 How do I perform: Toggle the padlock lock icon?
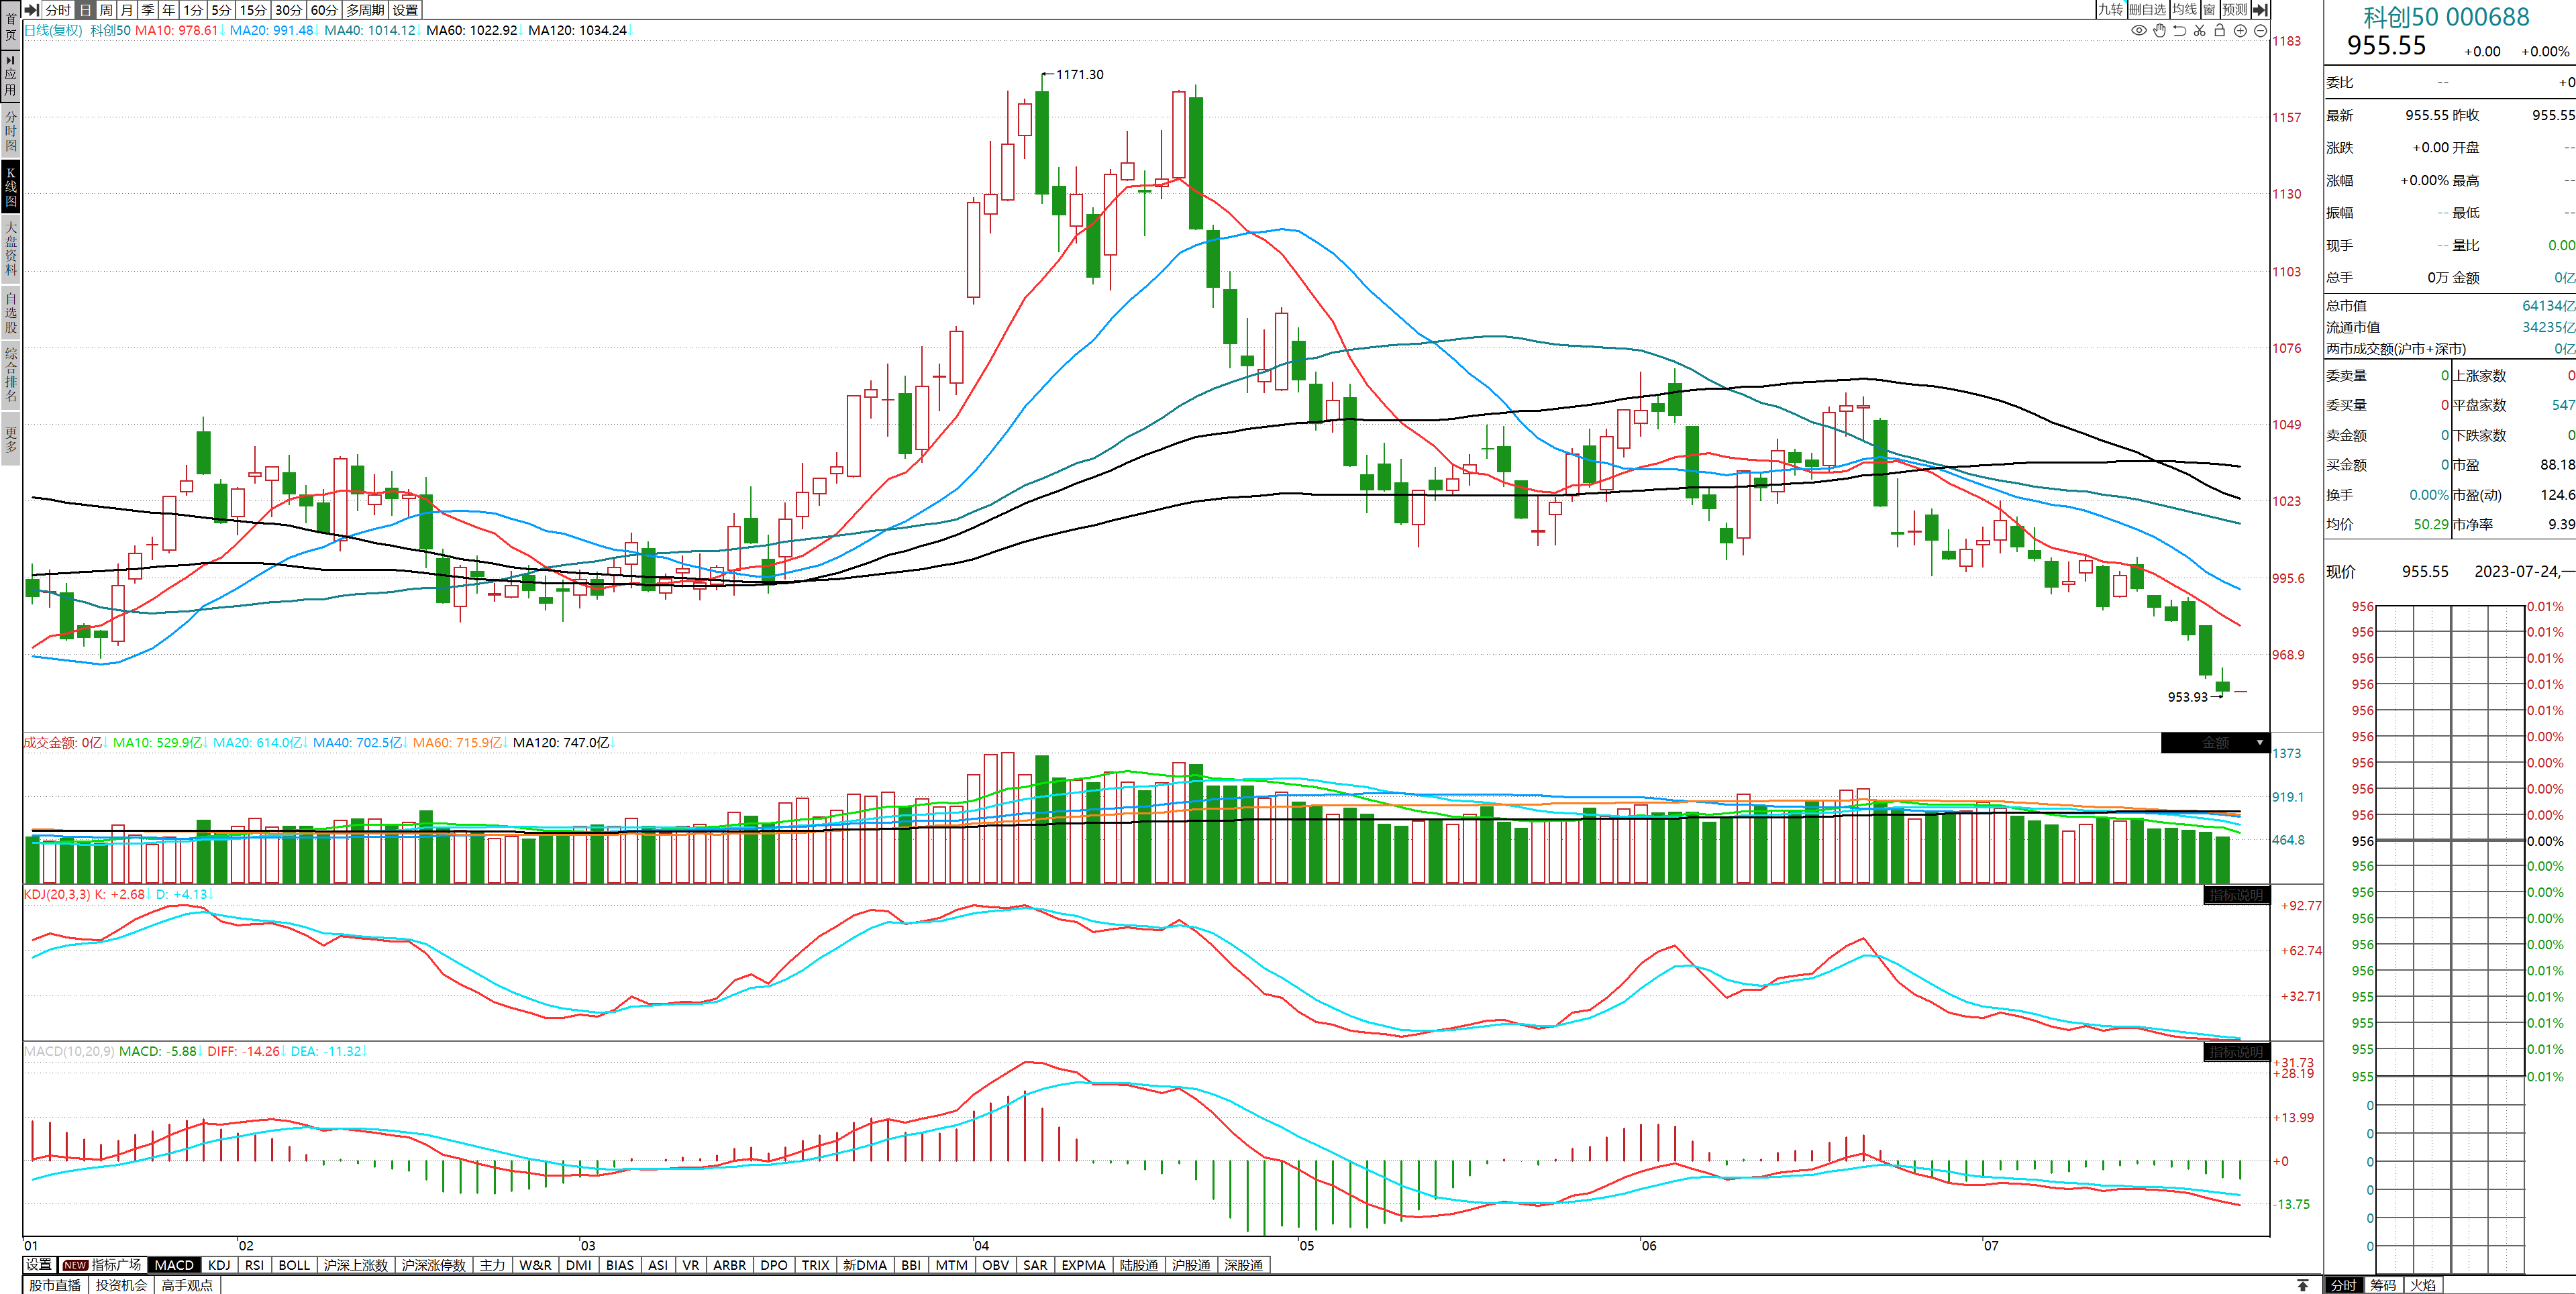(x=2219, y=30)
